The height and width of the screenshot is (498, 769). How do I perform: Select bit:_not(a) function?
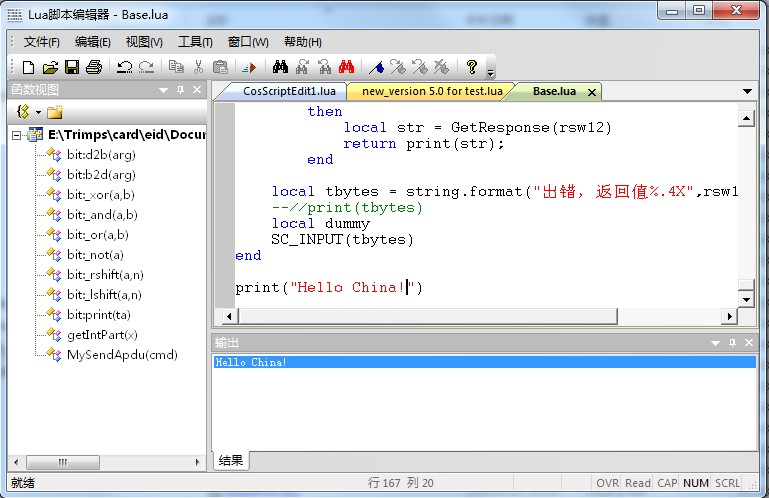[x=95, y=255]
